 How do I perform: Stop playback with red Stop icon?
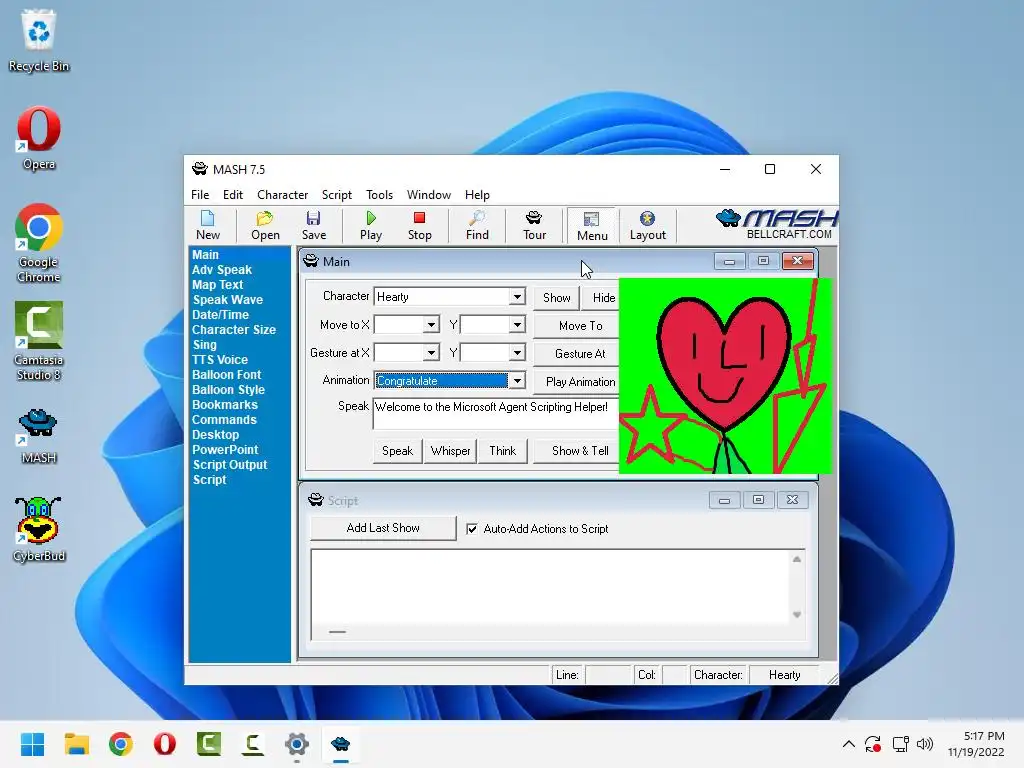coord(419,225)
